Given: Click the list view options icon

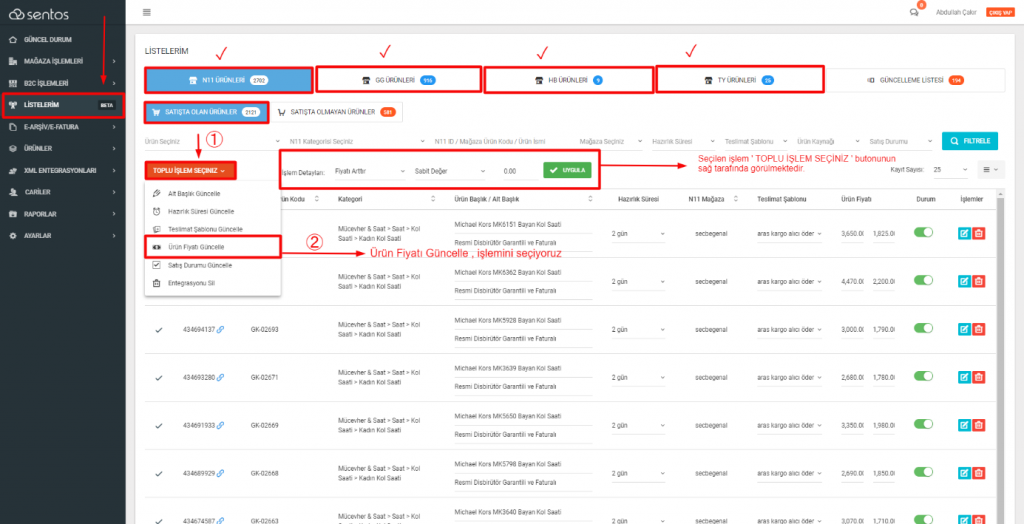Looking at the screenshot, I should pyautogui.click(x=988, y=170).
